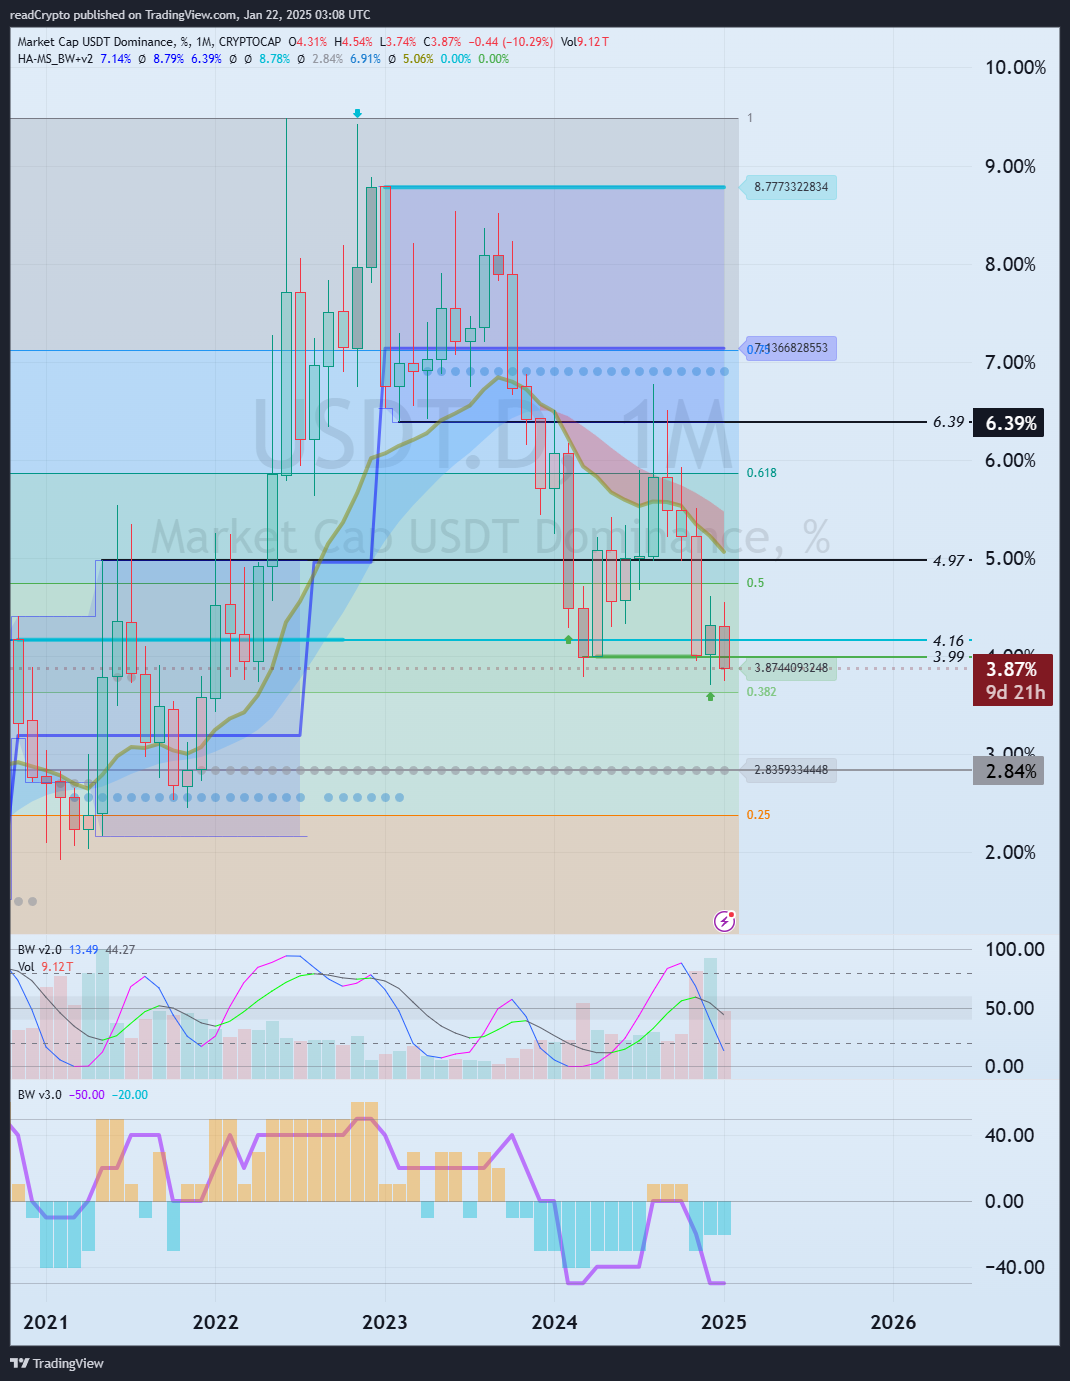
Task: Click the Fibonacci level 1 label
Action: [x=750, y=118]
